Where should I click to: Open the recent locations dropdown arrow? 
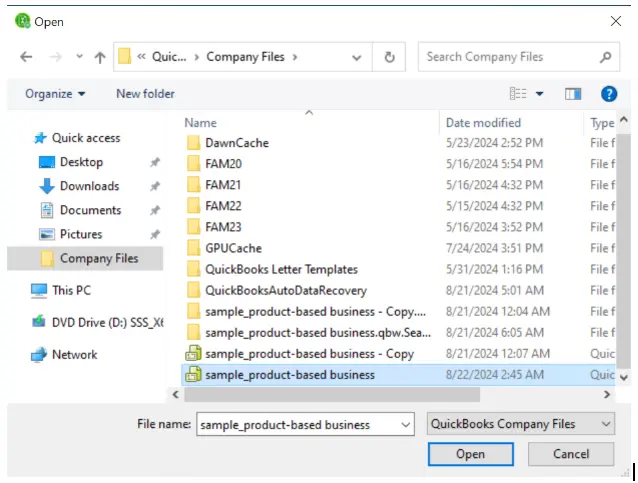point(79,57)
